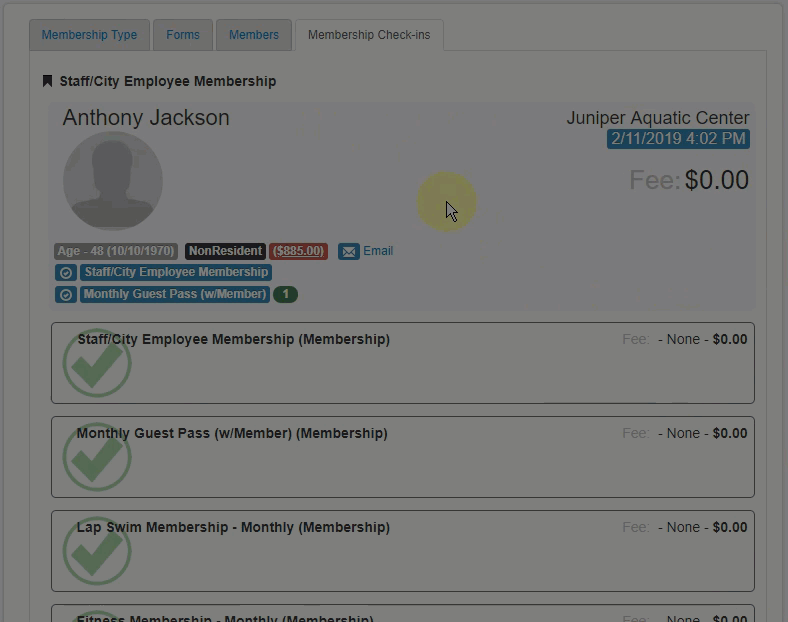Image resolution: width=788 pixels, height=622 pixels.
Task: Click the Email link text
Action: [x=378, y=251]
